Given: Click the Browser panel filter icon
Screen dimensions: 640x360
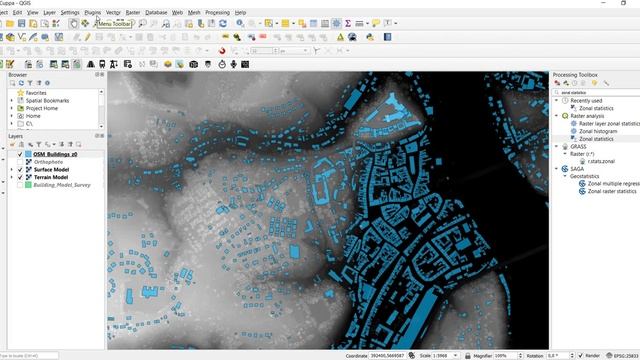Looking at the screenshot, I should click(30, 83).
